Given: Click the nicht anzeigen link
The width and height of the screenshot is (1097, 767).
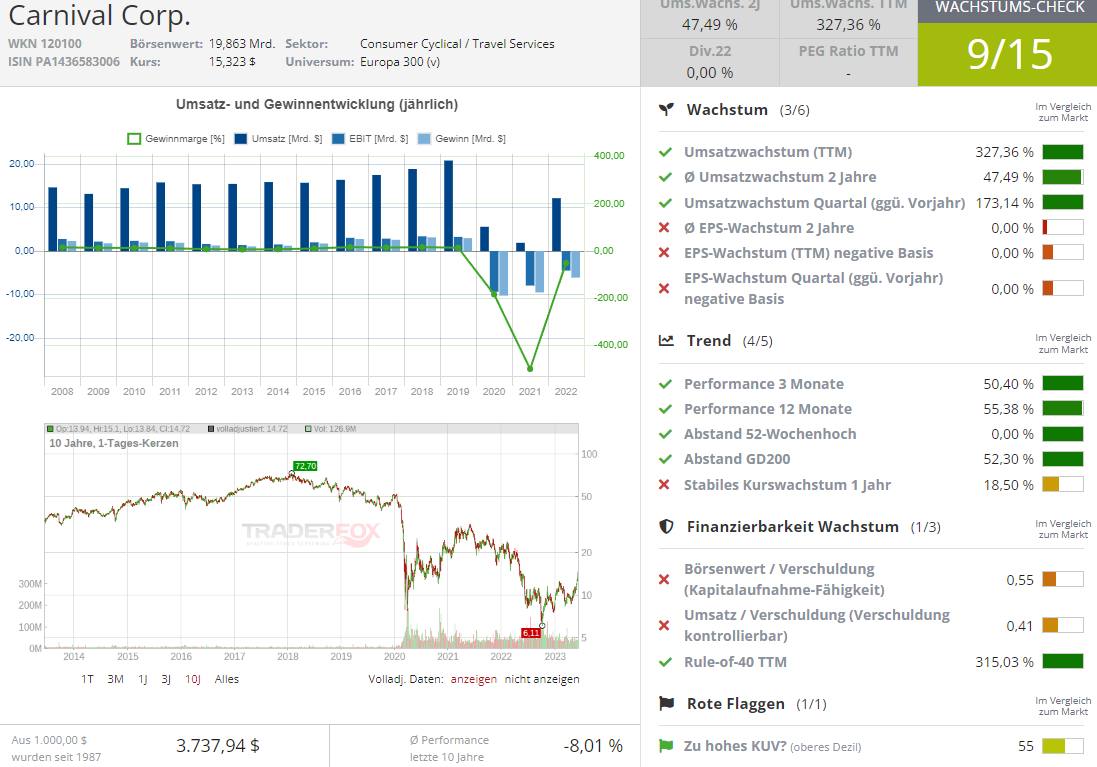Looking at the screenshot, I should coord(542,679).
